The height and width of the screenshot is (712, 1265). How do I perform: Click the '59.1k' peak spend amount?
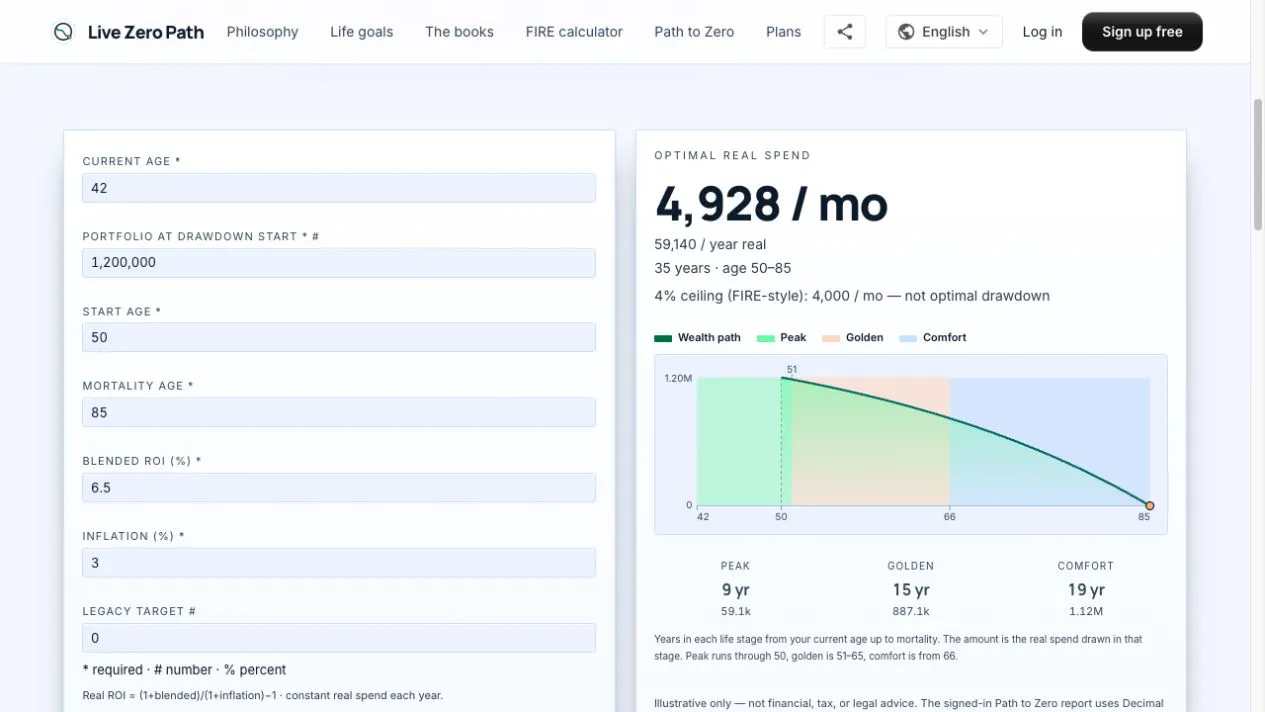click(x=735, y=611)
